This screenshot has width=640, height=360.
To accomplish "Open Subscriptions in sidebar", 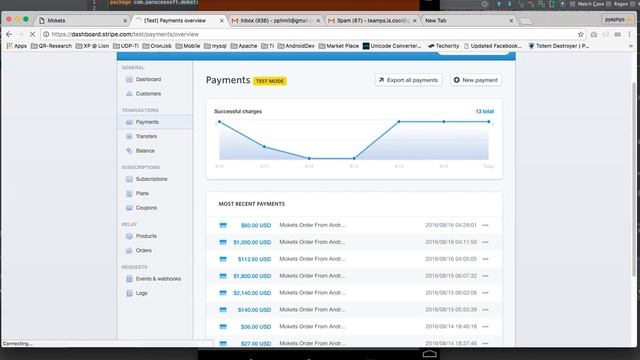I will point(147,179).
